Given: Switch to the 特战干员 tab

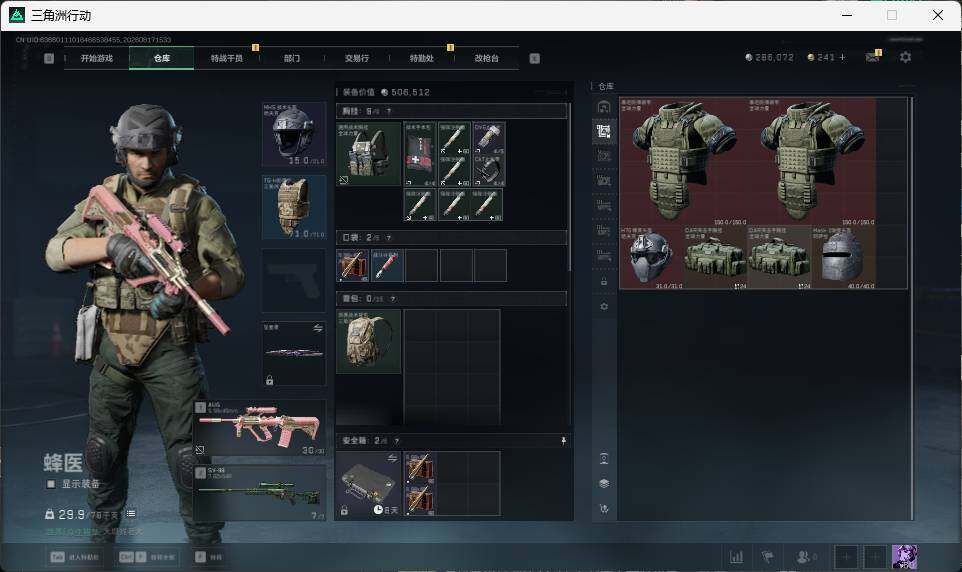Looking at the screenshot, I should point(227,58).
